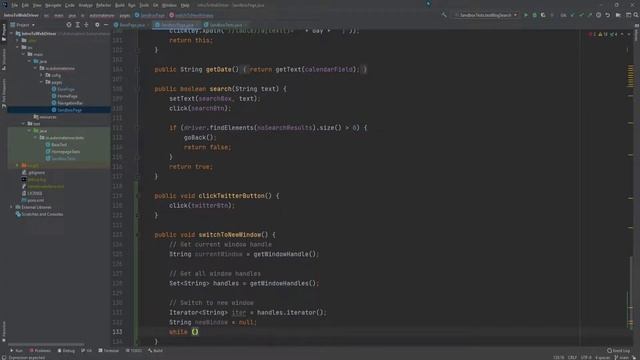Image resolution: width=640 pixels, height=360 pixels.
Task: Open the Problems tool window button
Action: 40,351
